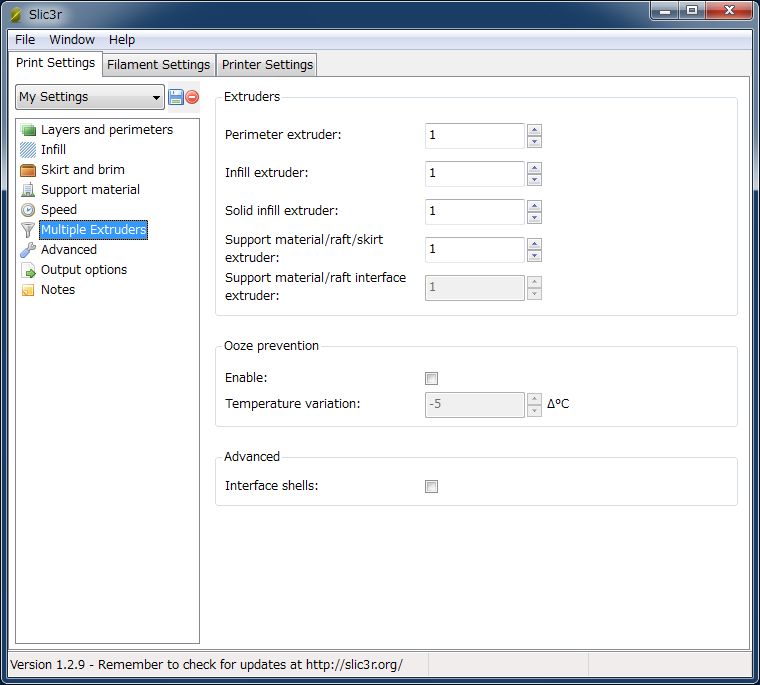
Task: Open the Window menu
Action: coord(72,40)
